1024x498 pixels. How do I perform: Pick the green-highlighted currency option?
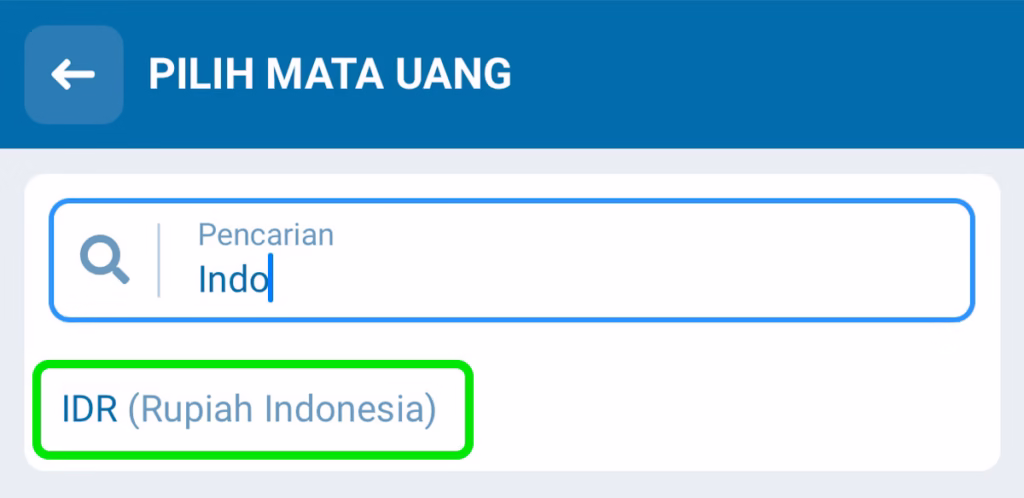pos(252,410)
